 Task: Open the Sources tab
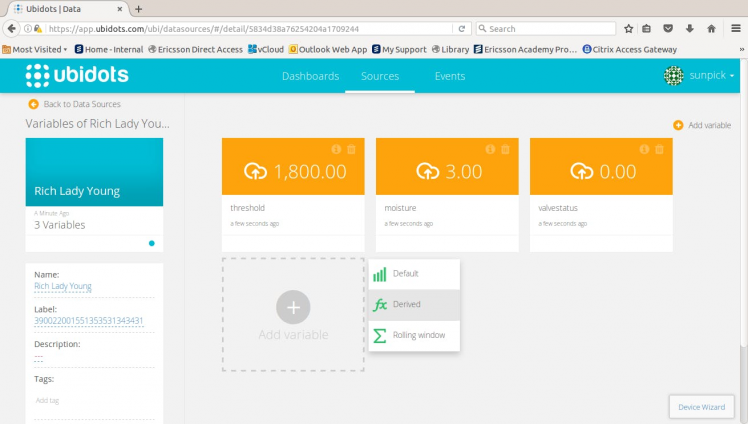pyautogui.click(x=380, y=76)
